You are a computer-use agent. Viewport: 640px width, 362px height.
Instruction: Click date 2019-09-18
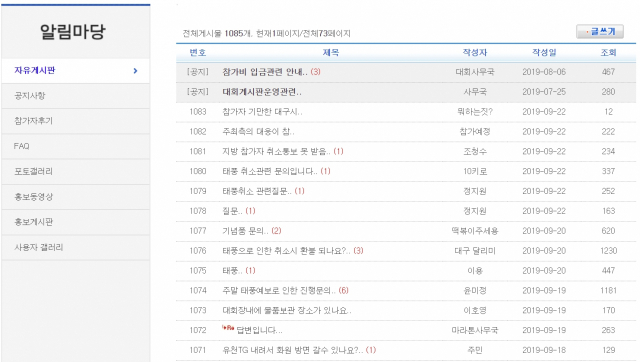[x=544, y=350]
